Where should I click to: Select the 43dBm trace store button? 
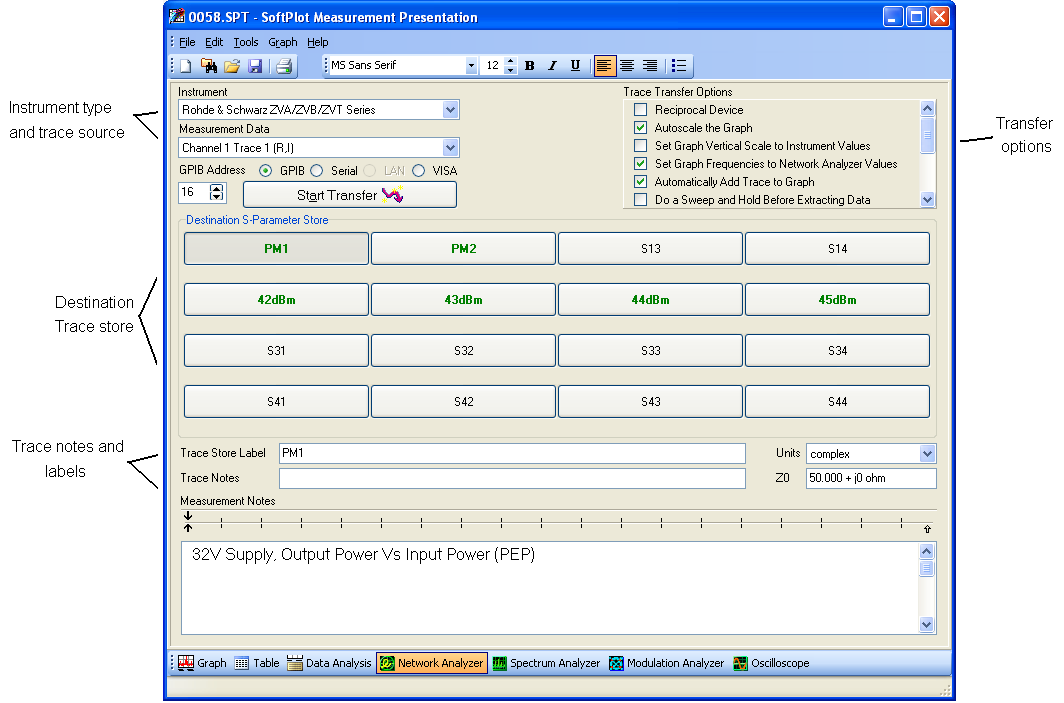pyautogui.click(x=463, y=299)
